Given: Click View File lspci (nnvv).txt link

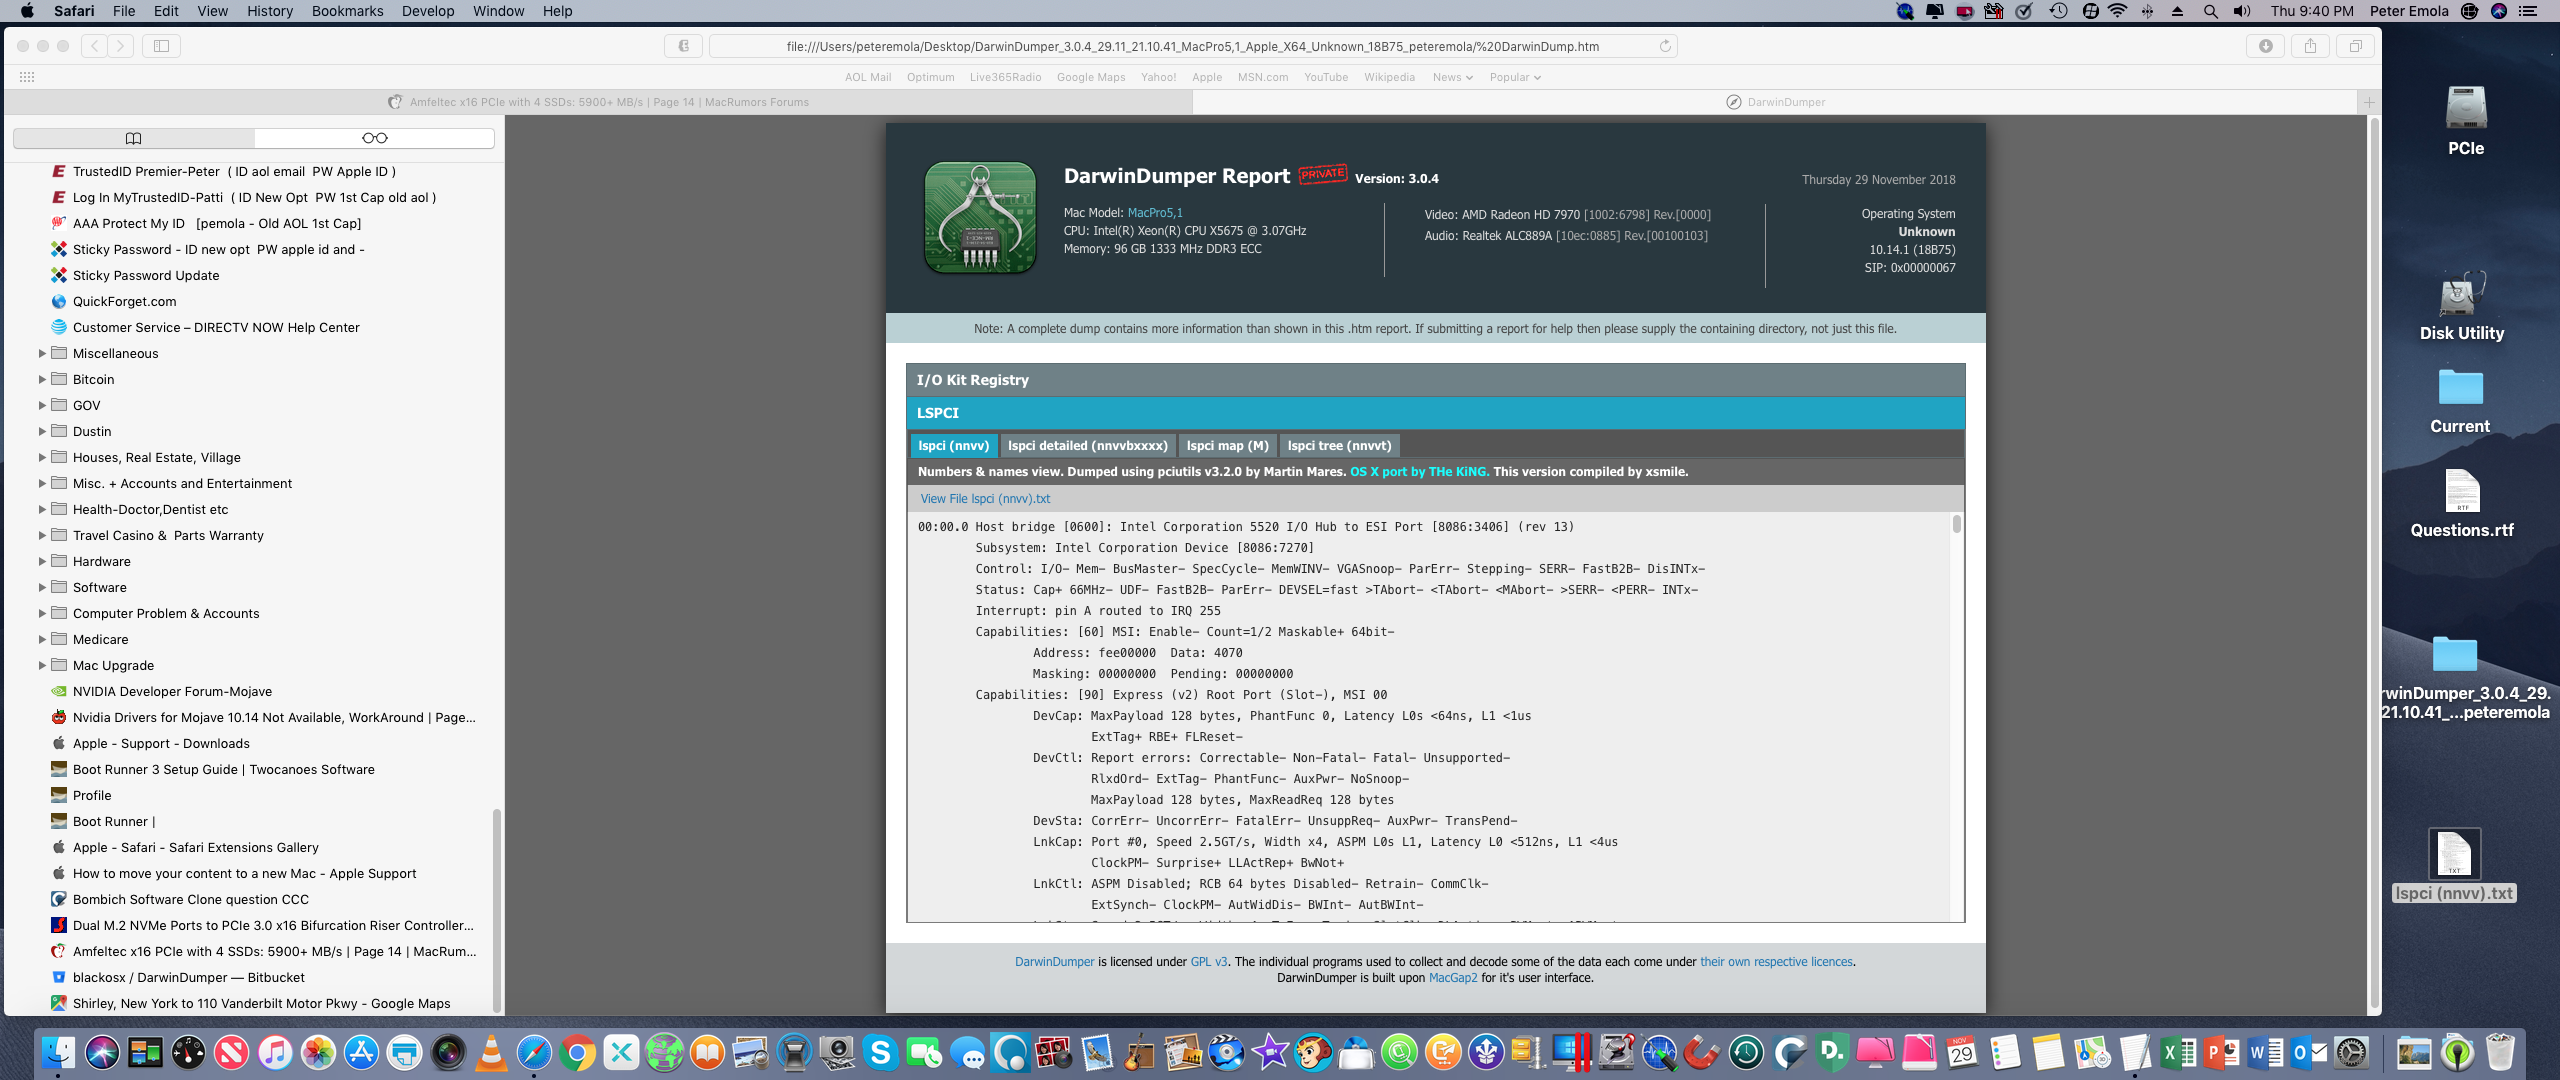Looking at the screenshot, I should [985, 498].
